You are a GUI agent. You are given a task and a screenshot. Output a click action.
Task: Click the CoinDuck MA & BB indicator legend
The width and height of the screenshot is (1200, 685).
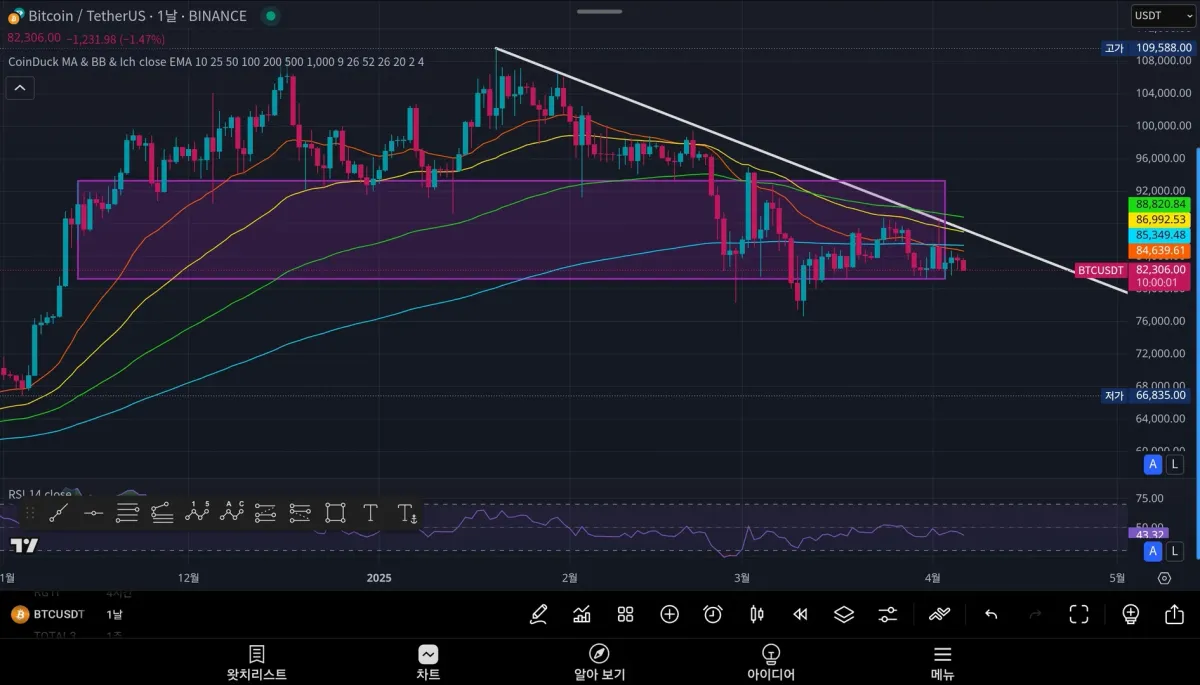[216, 61]
